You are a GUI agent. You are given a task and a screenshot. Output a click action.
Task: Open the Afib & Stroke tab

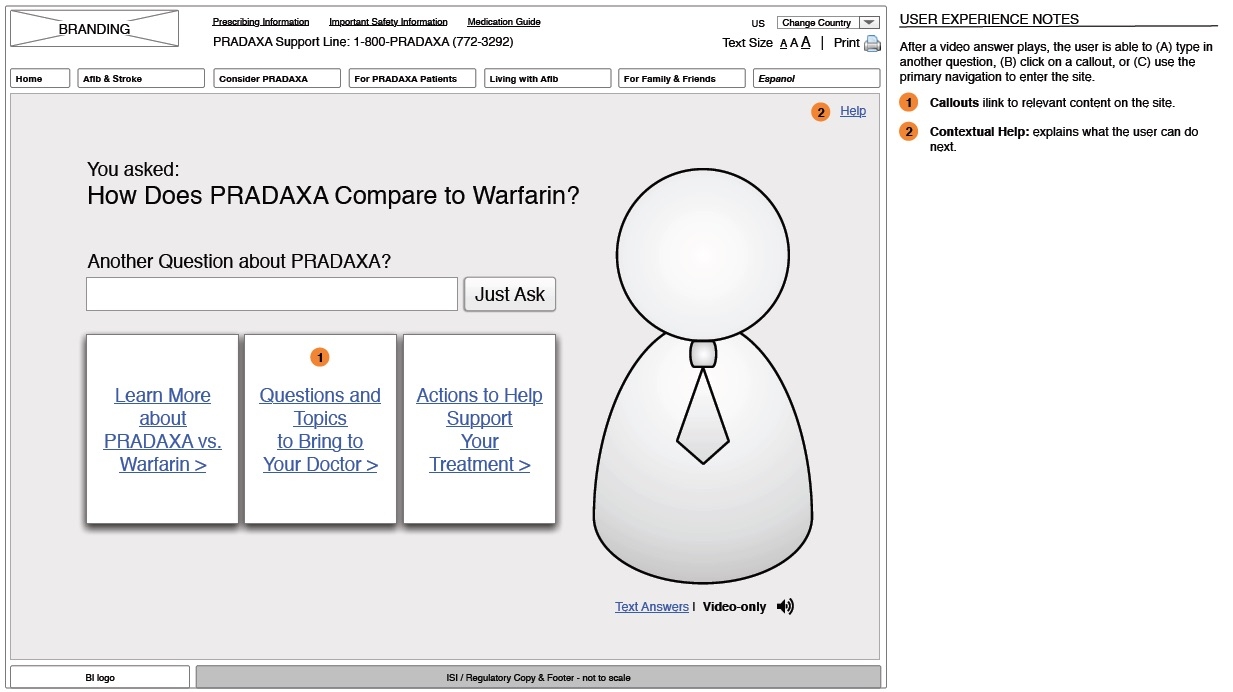pyautogui.click(x=141, y=79)
